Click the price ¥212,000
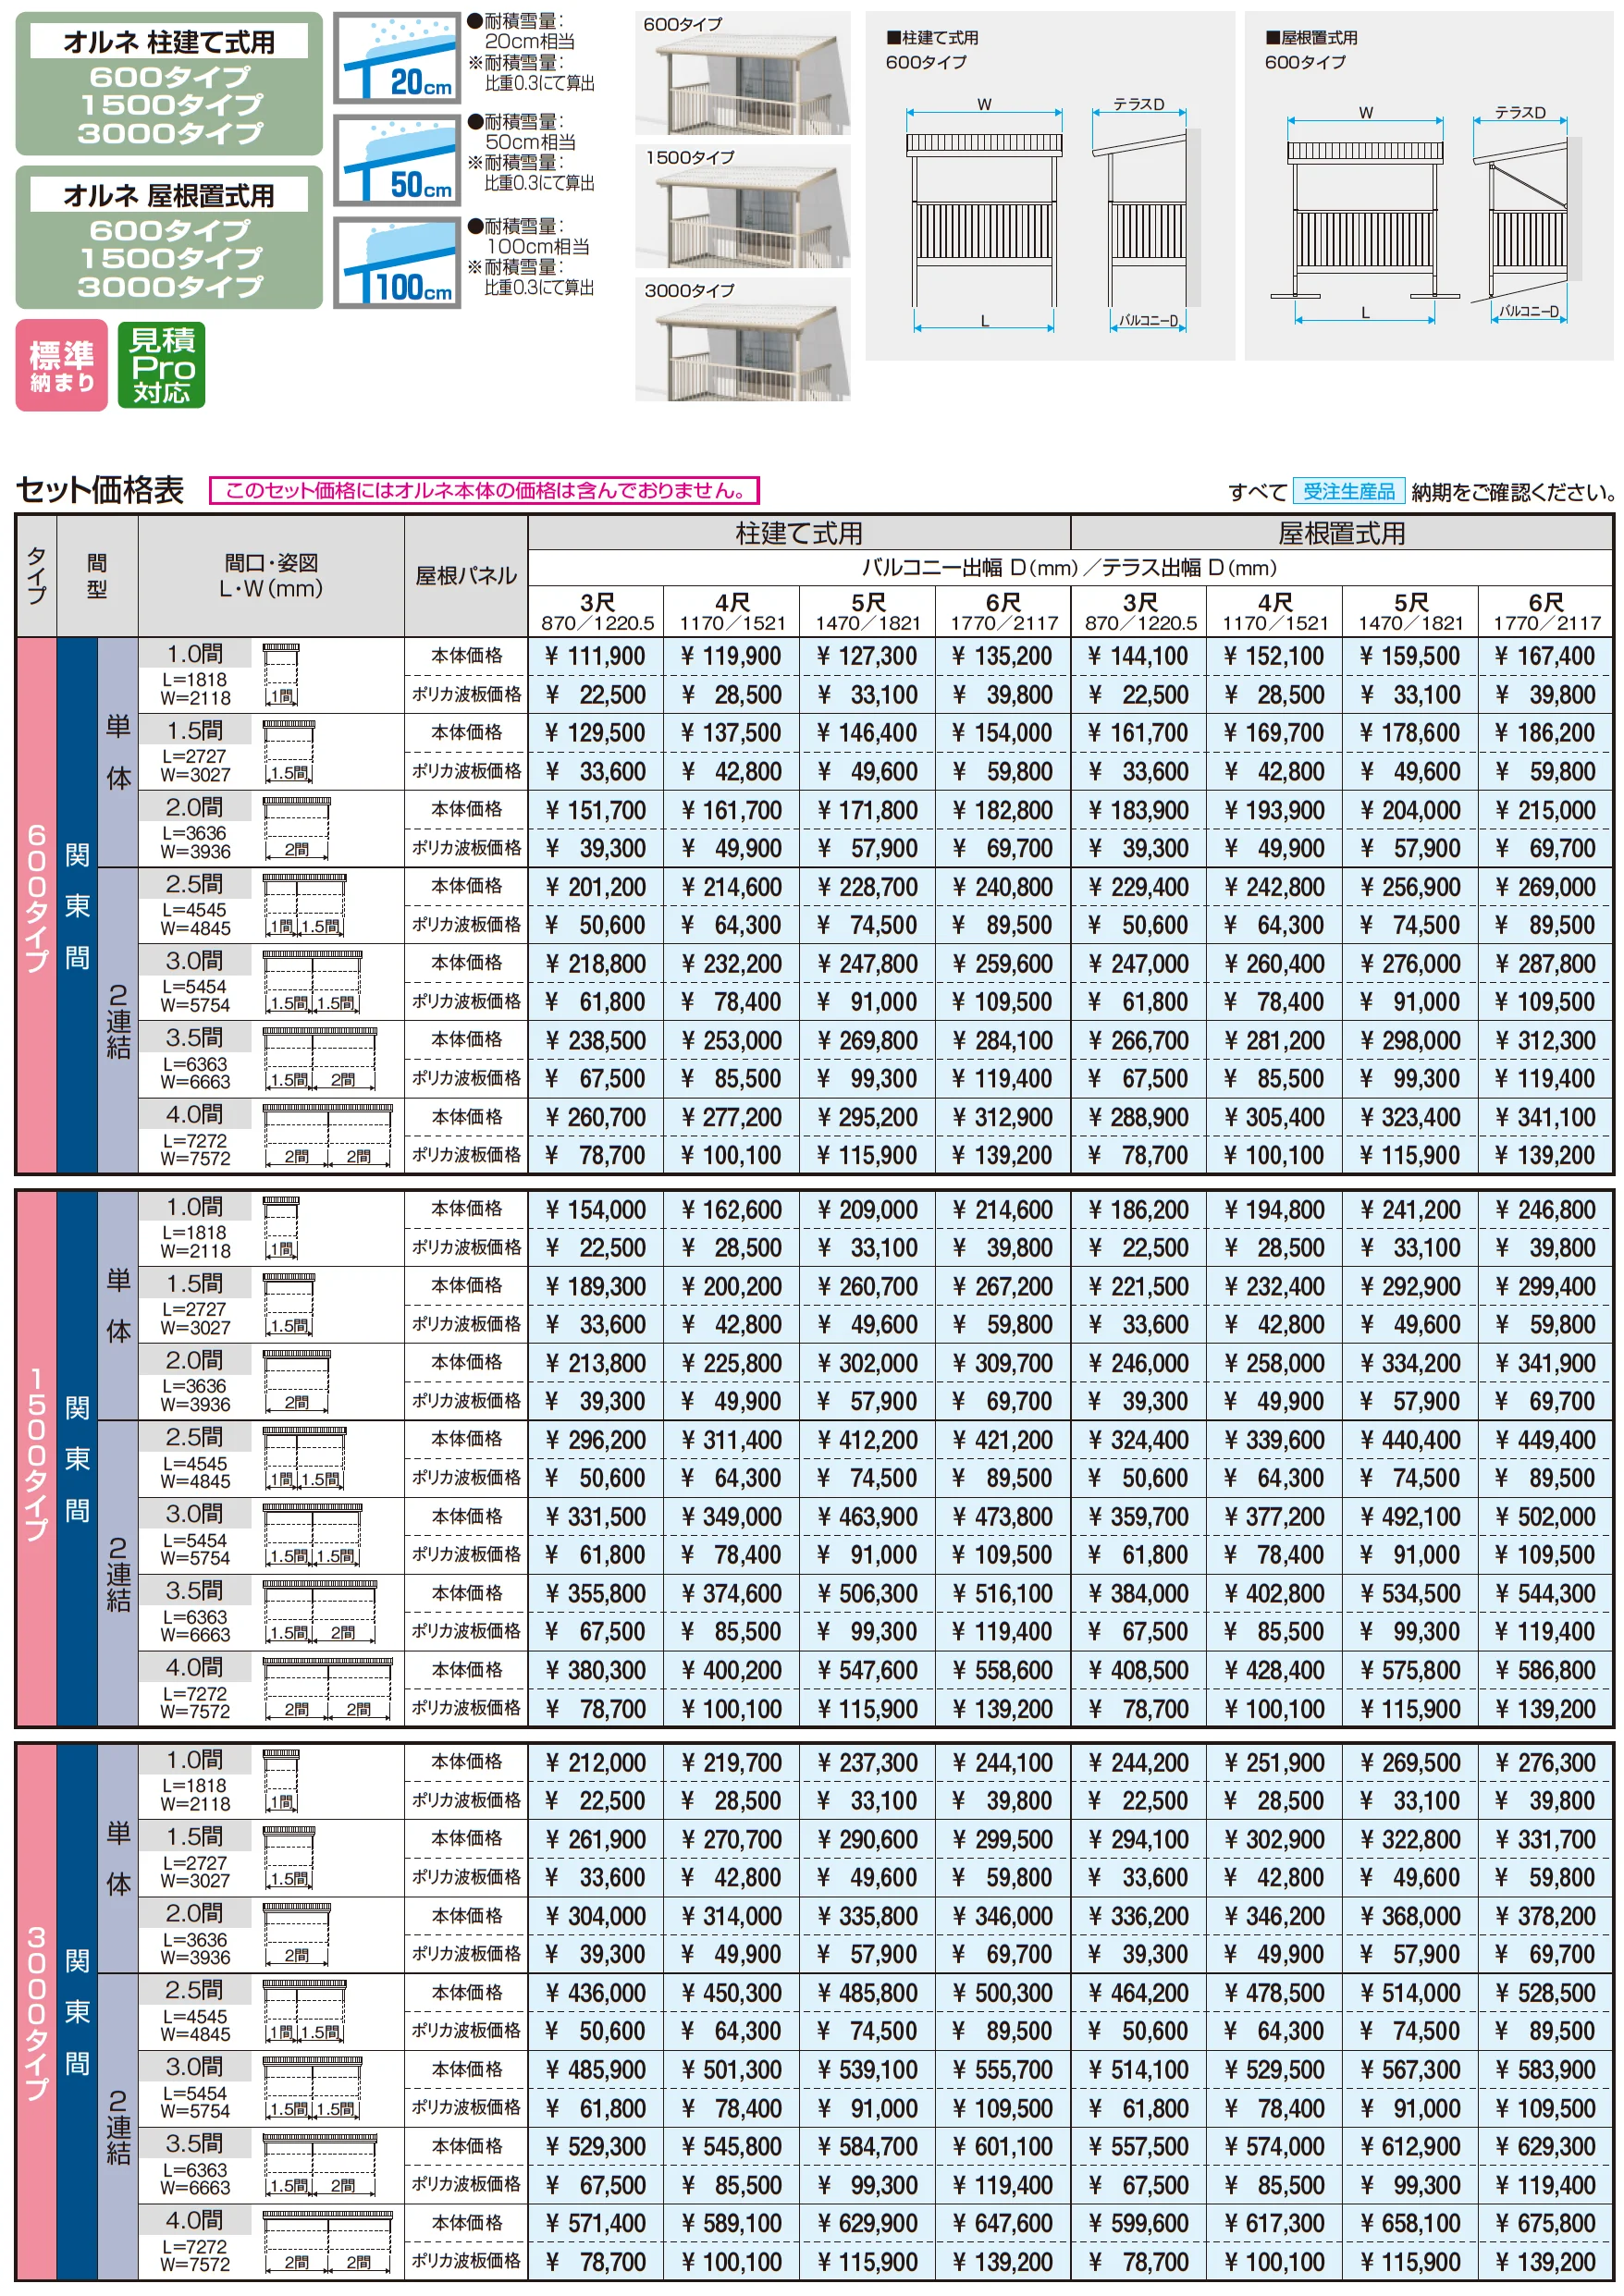Image resolution: width=1624 pixels, height=2296 pixels. click(x=595, y=1763)
